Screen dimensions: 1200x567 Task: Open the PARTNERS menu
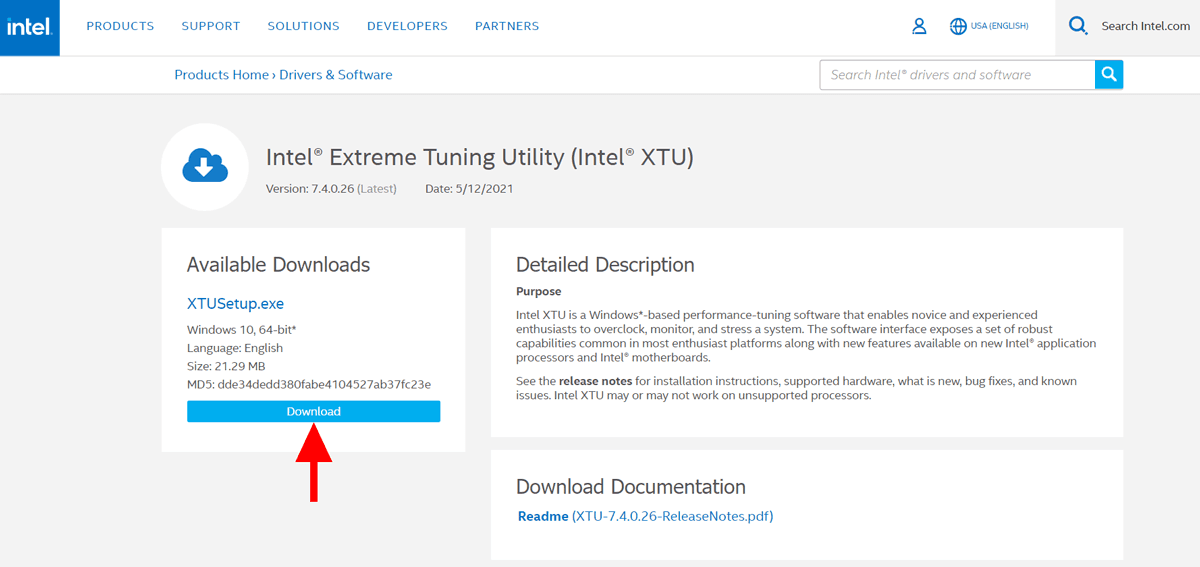(507, 26)
